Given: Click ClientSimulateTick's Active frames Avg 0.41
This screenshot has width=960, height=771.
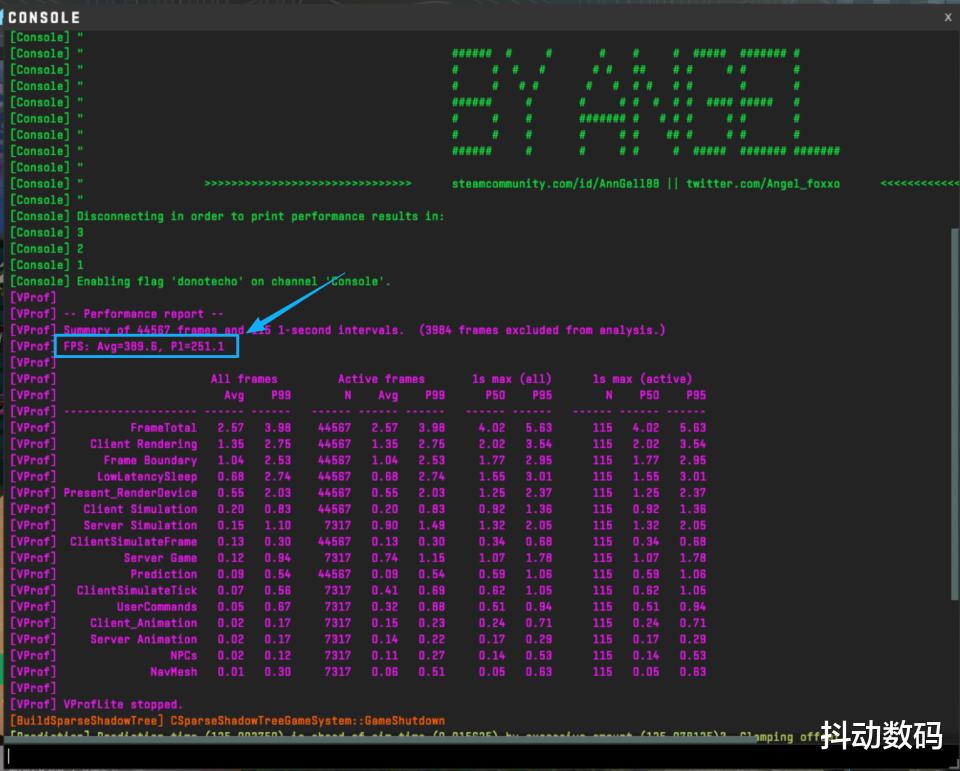Looking at the screenshot, I should coord(384,591).
